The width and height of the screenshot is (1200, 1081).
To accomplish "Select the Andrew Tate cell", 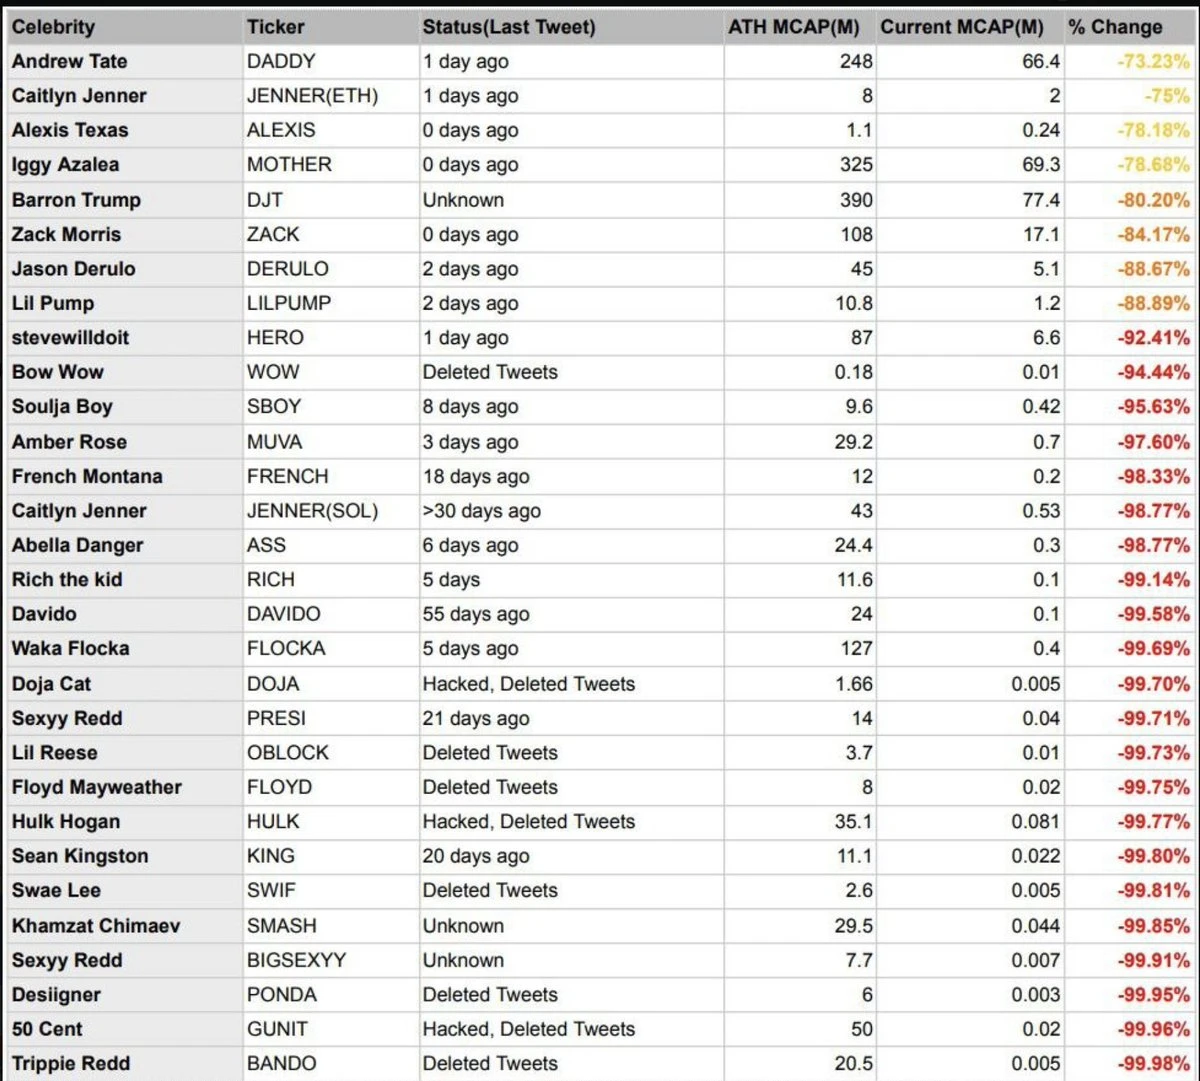I will (70, 61).
